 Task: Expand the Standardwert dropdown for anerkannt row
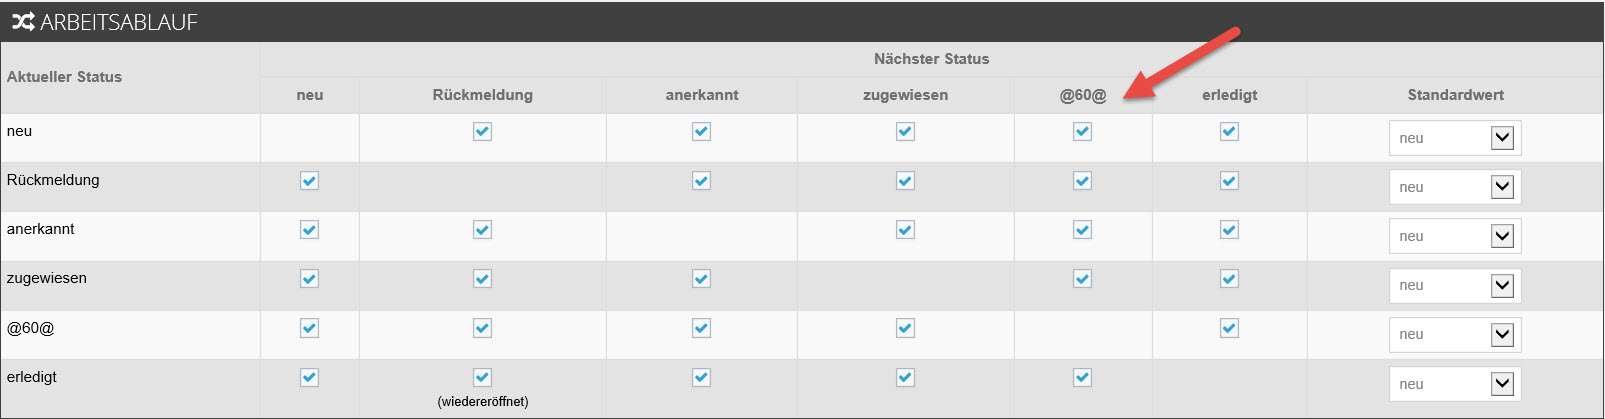pos(1455,236)
